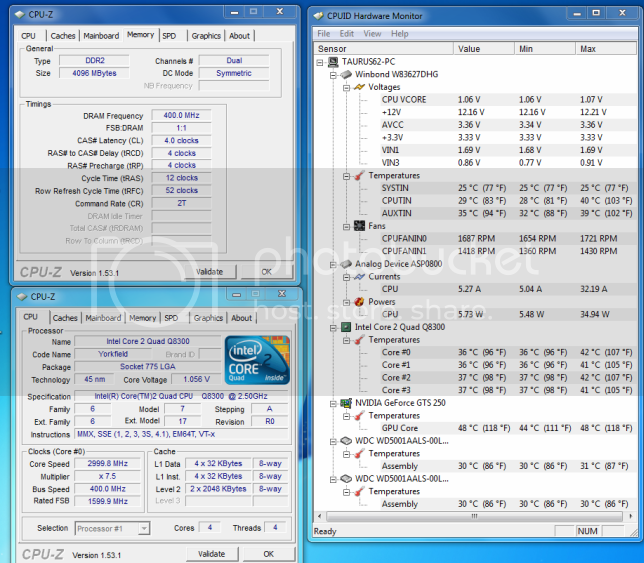Collapse the Intel Core 2 Quad Q8300 node

333,328
